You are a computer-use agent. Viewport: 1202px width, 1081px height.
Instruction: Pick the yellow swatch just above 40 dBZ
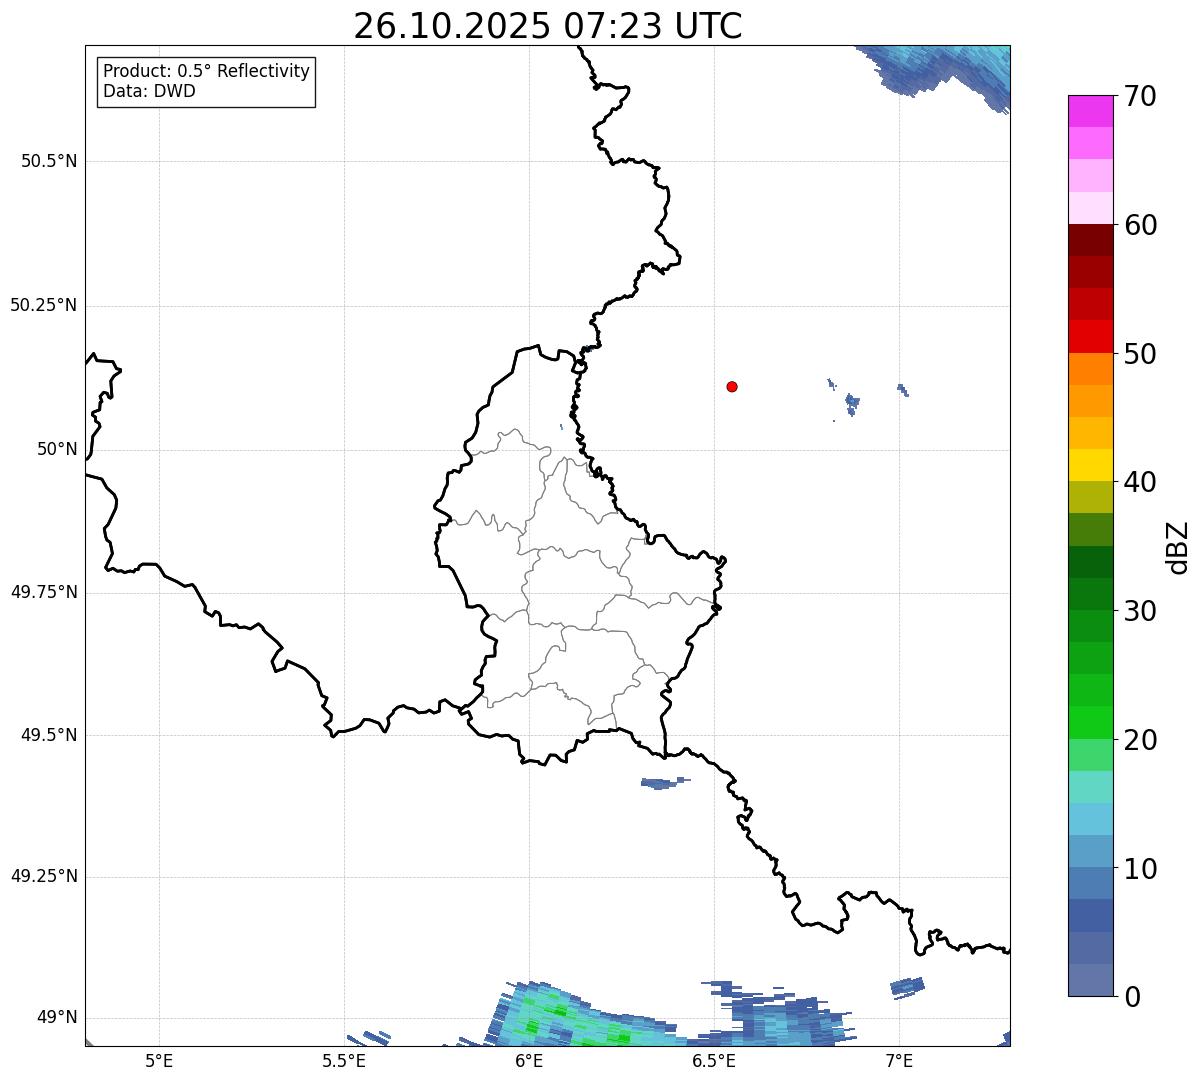pyautogui.click(x=1090, y=465)
